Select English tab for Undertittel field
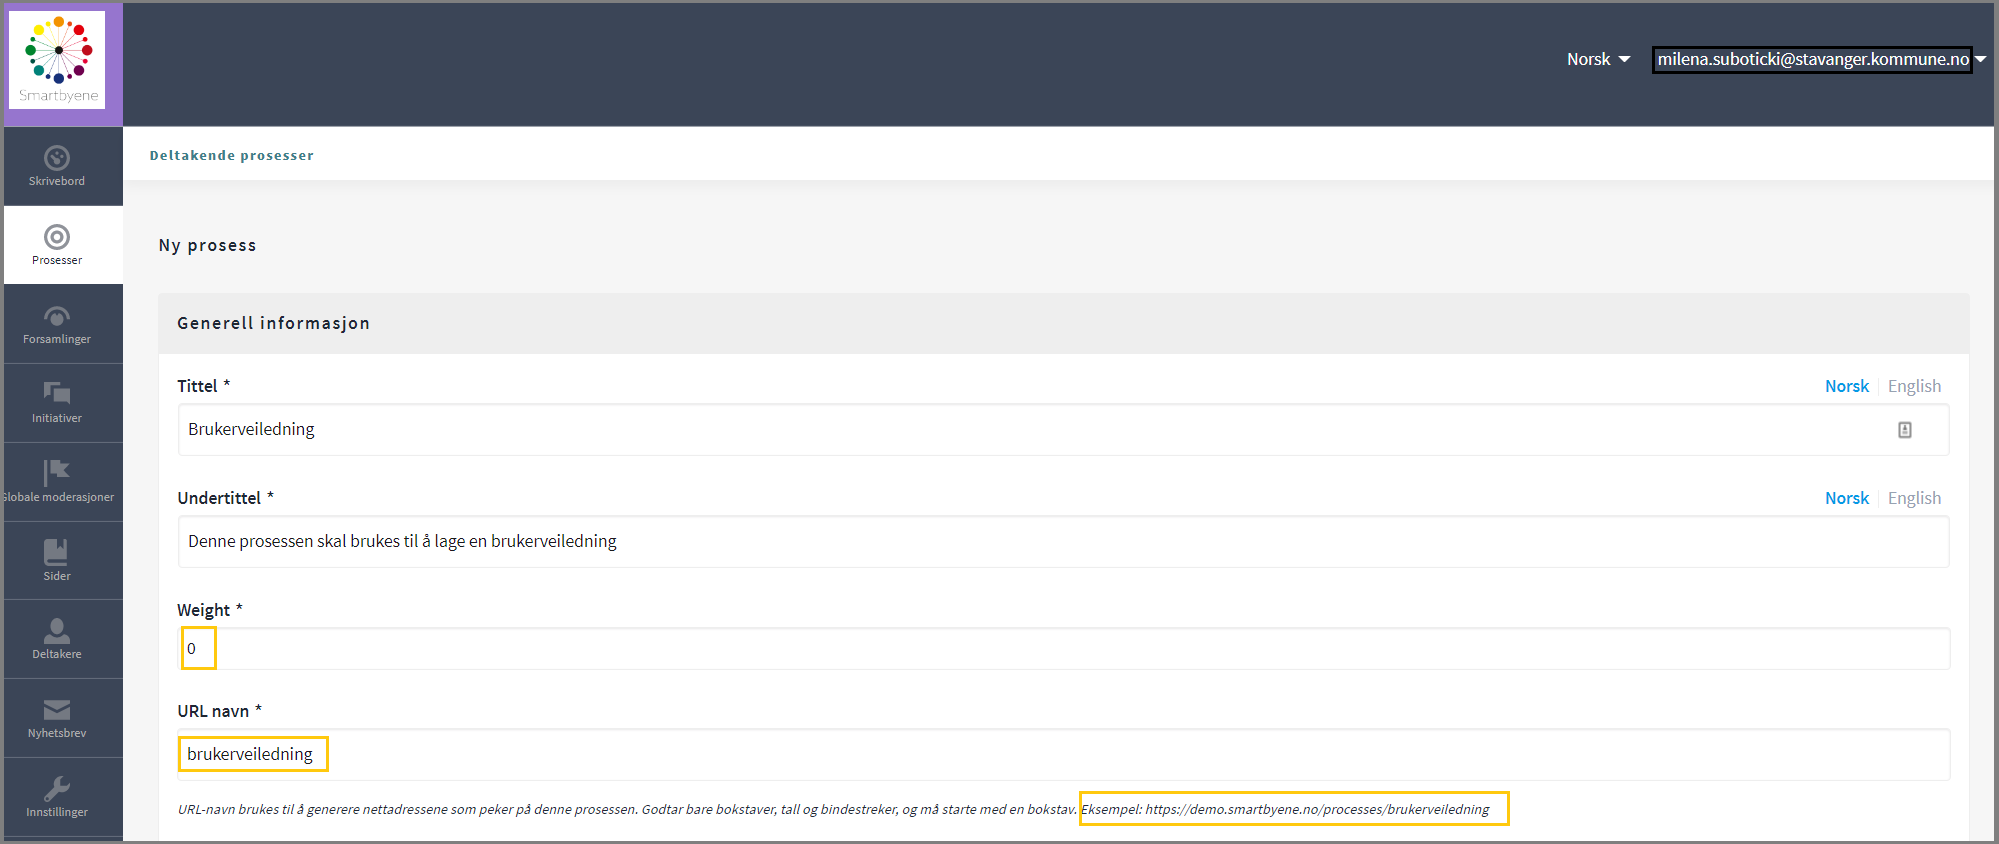Screen dimensions: 1999x844 pyautogui.click(x=1914, y=498)
